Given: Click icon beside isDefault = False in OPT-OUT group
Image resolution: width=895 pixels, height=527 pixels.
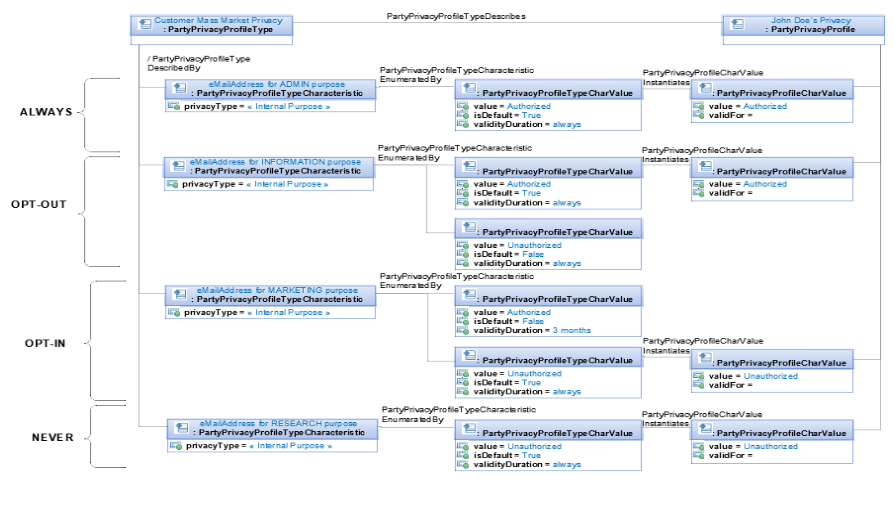Looking at the screenshot, I should (463, 254).
